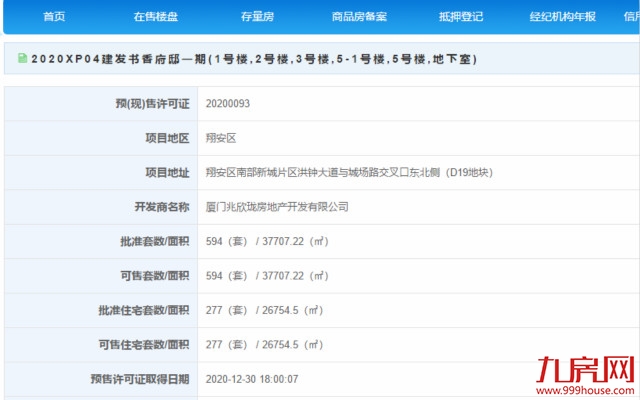Click the project address mentioning D19地块
Screen dimensions: 640x400
coord(349,172)
